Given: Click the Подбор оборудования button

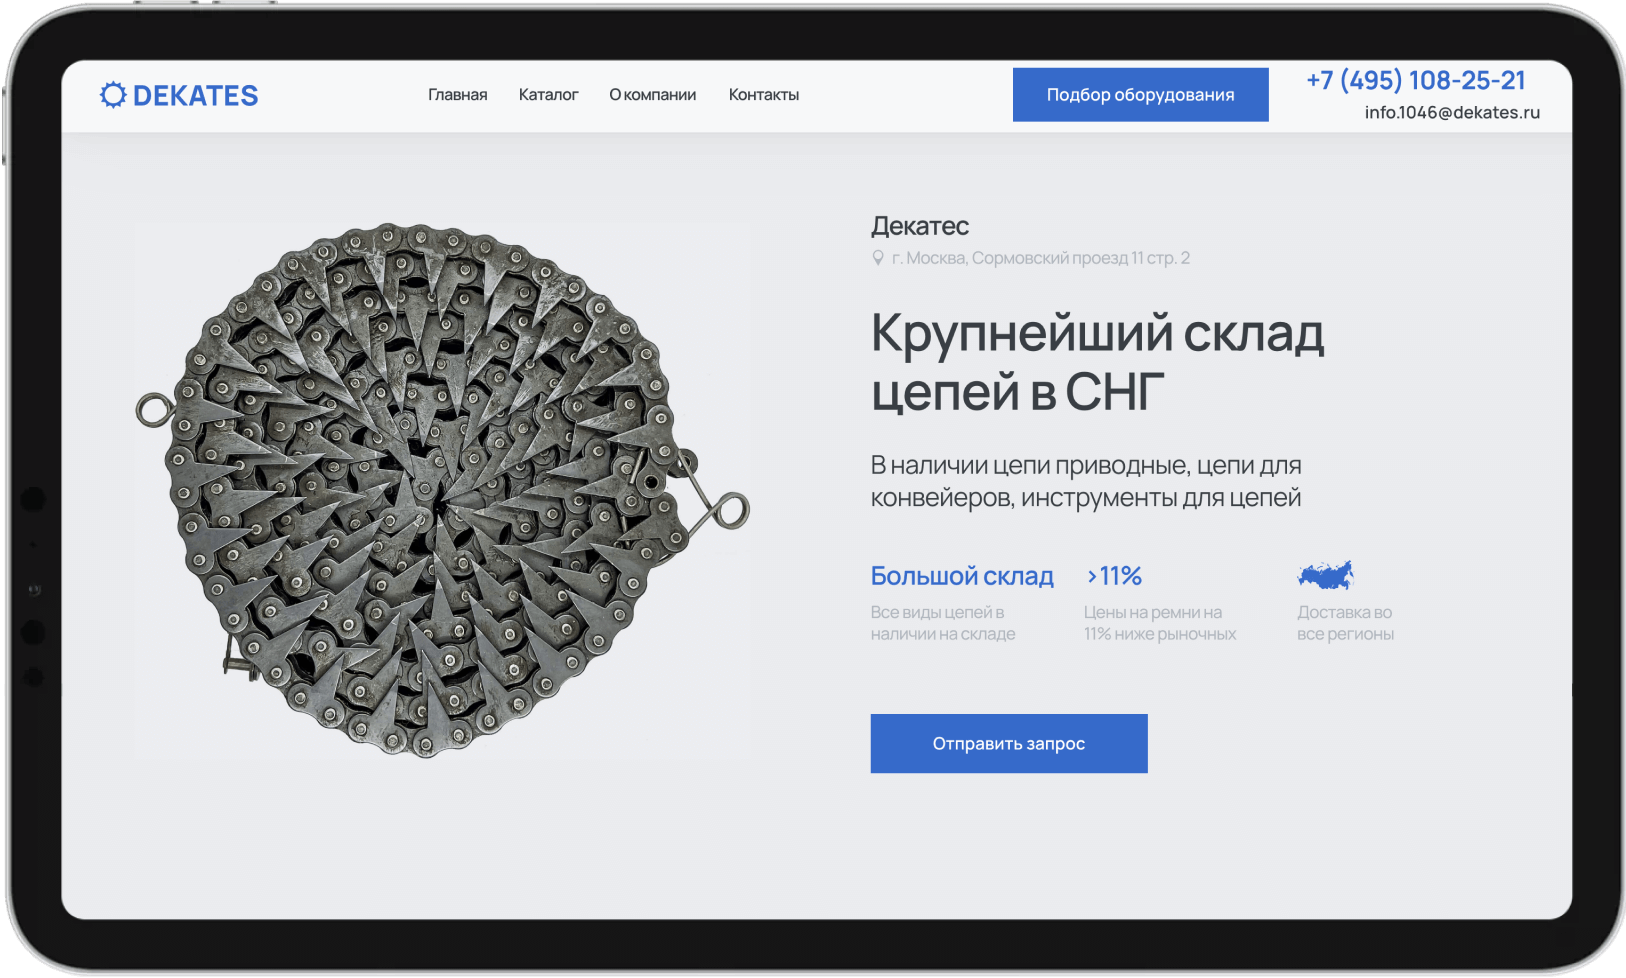Looking at the screenshot, I should pos(1140,95).
